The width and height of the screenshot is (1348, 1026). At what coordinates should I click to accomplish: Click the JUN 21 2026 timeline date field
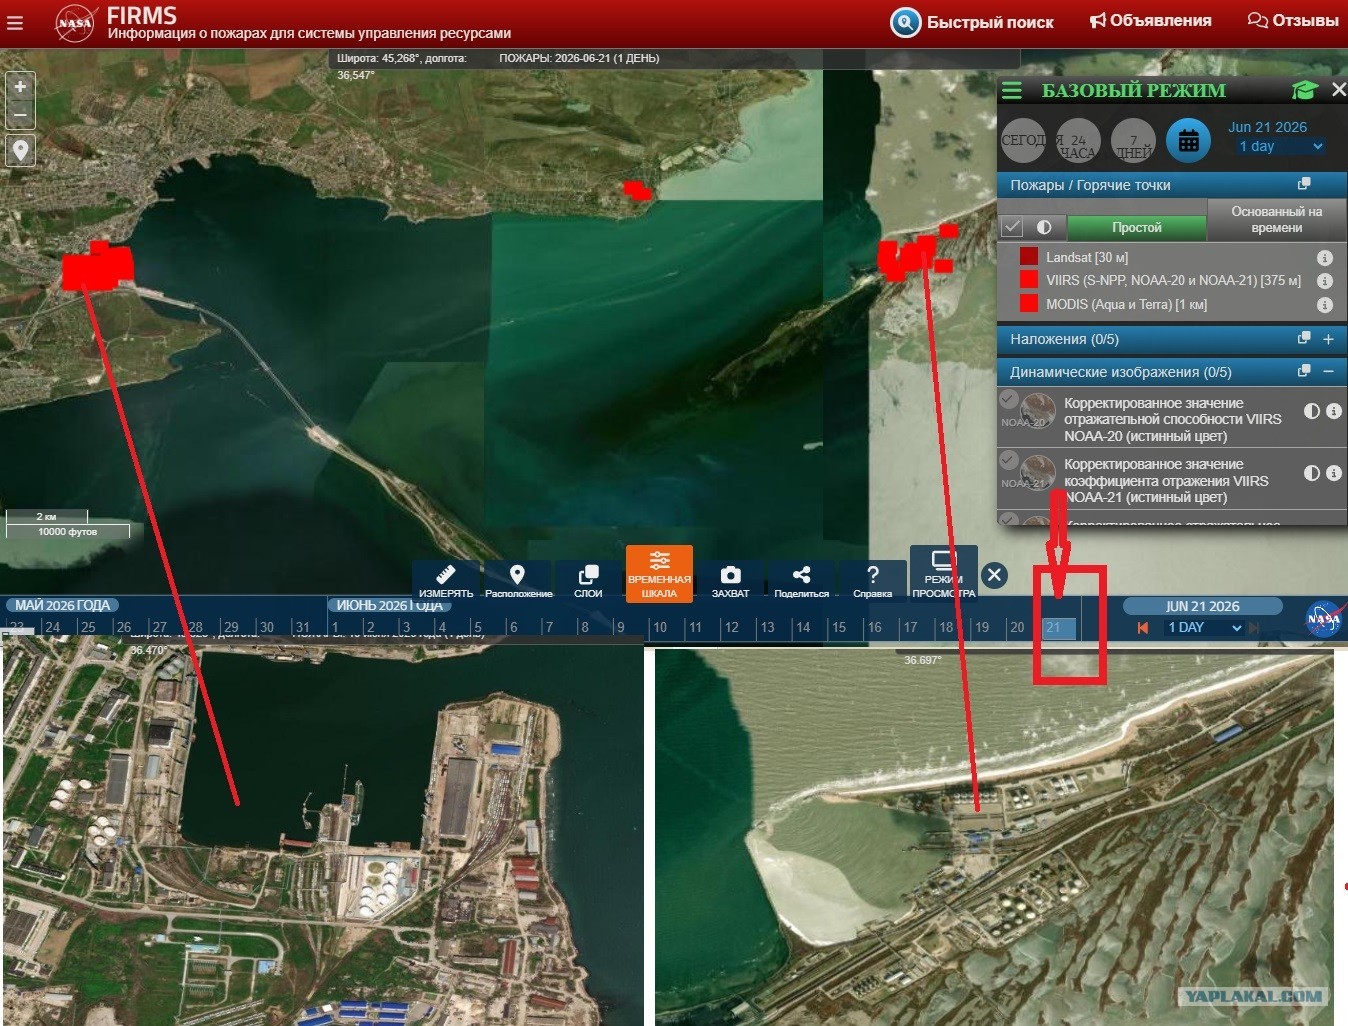click(x=1202, y=606)
